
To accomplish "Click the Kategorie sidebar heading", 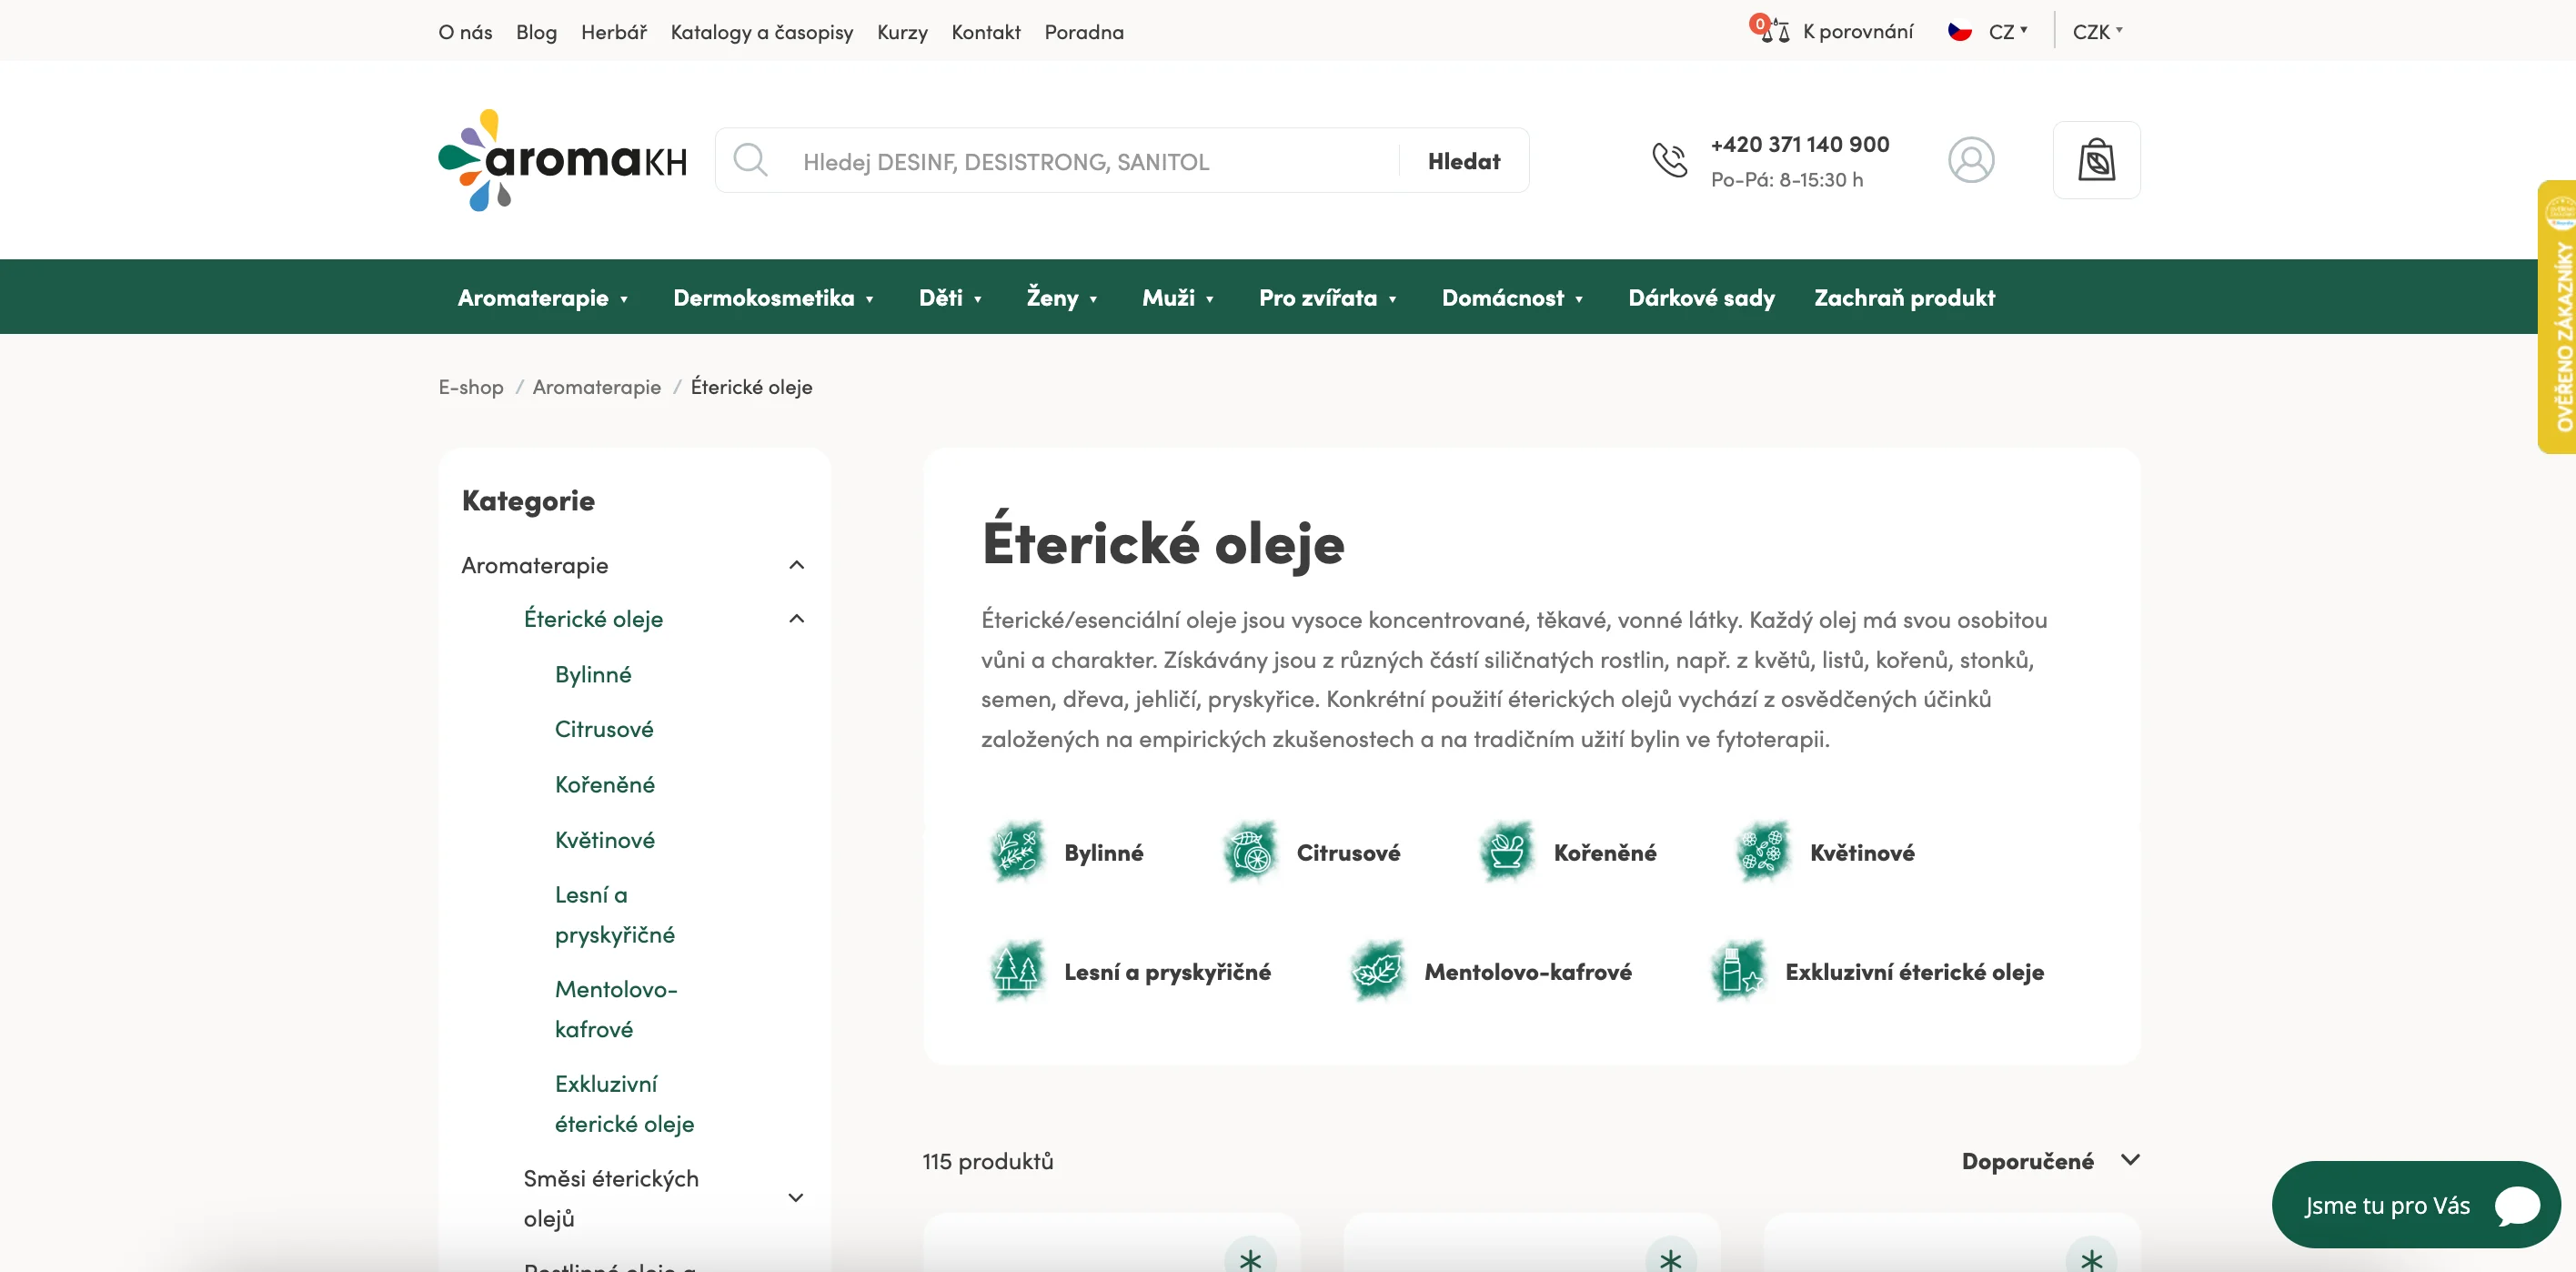I will click(528, 500).
